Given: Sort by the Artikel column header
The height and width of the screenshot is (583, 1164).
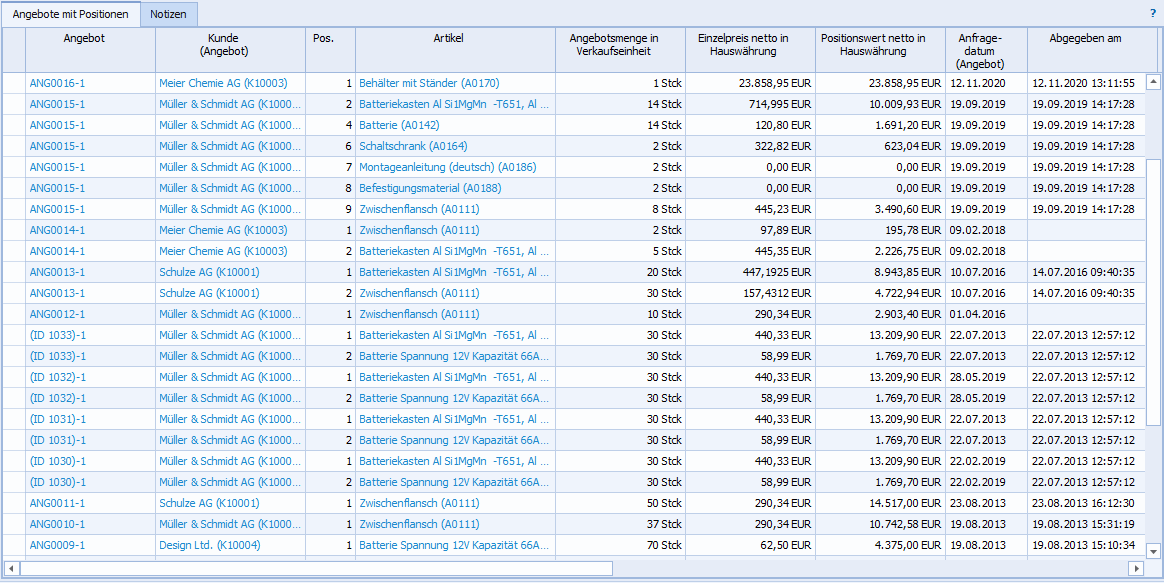Looking at the screenshot, I should (455, 38).
